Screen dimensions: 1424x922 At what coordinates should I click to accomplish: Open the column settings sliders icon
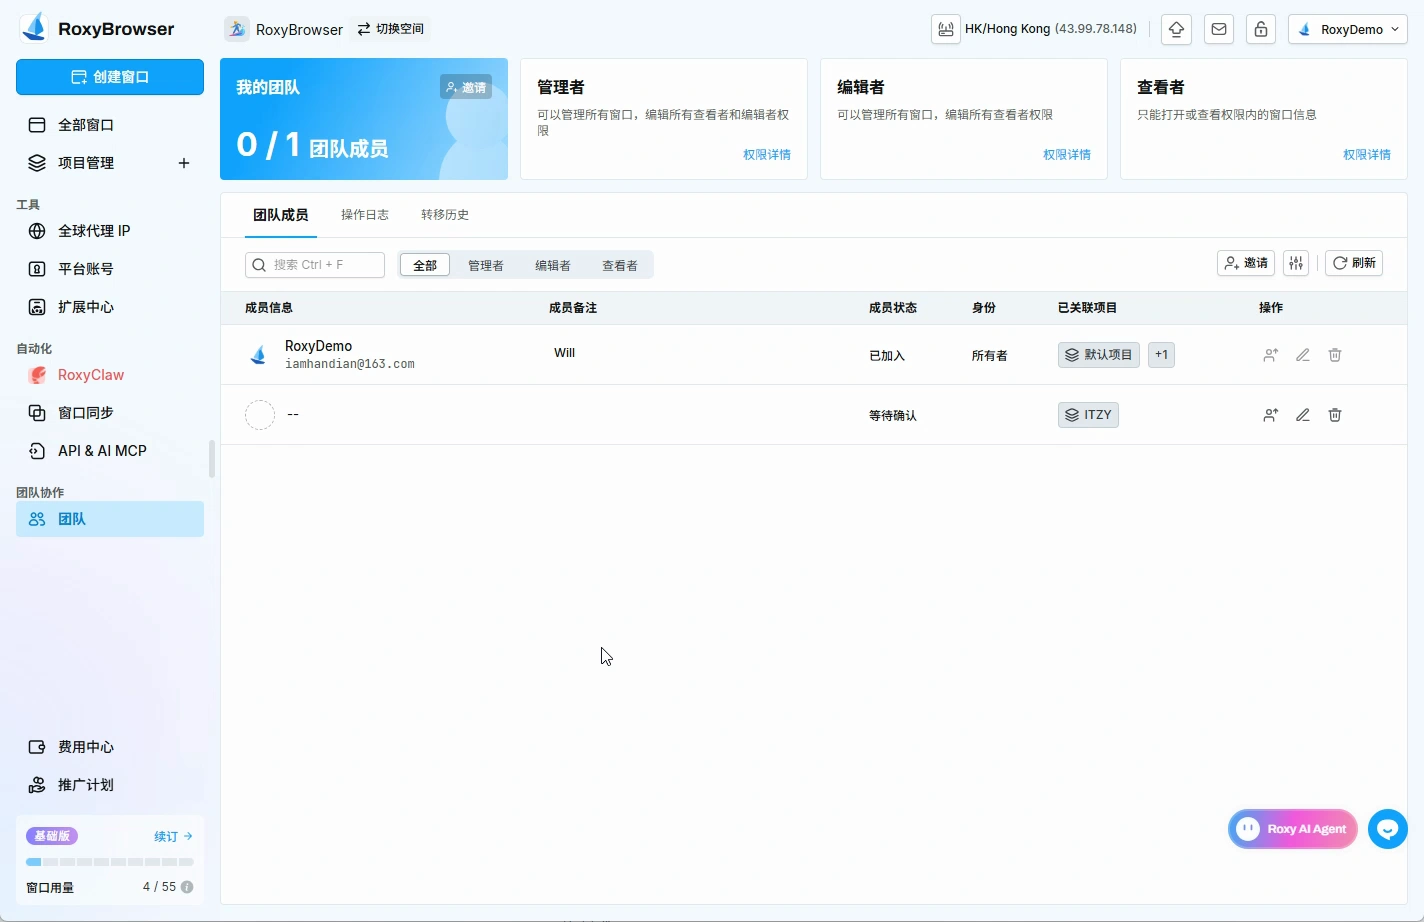(1296, 263)
